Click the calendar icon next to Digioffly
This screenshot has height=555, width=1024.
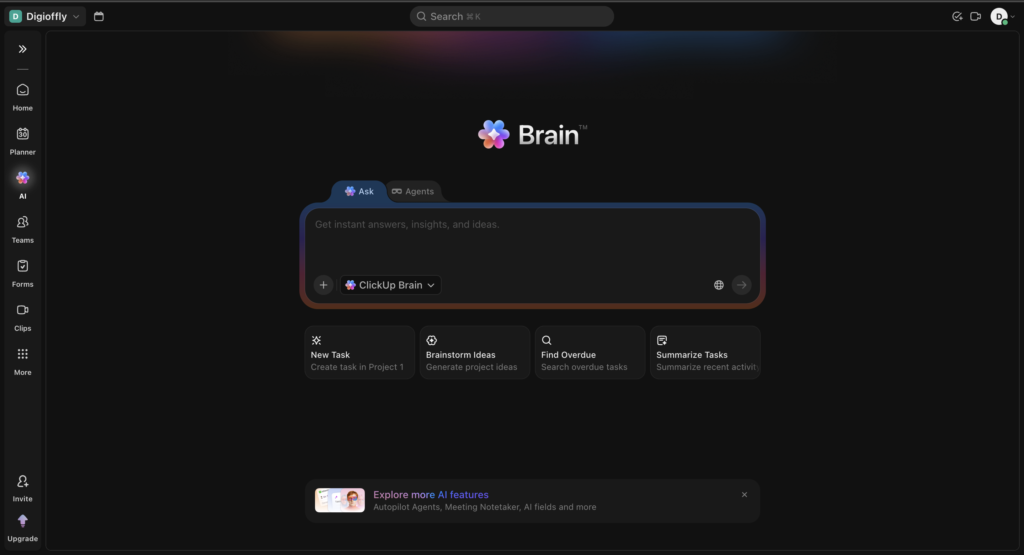[99, 16]
